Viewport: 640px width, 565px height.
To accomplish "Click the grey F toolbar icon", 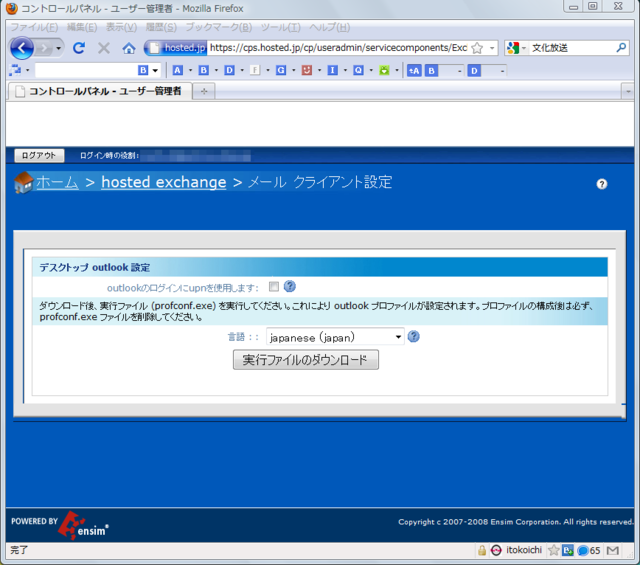I will click(255, 70).
